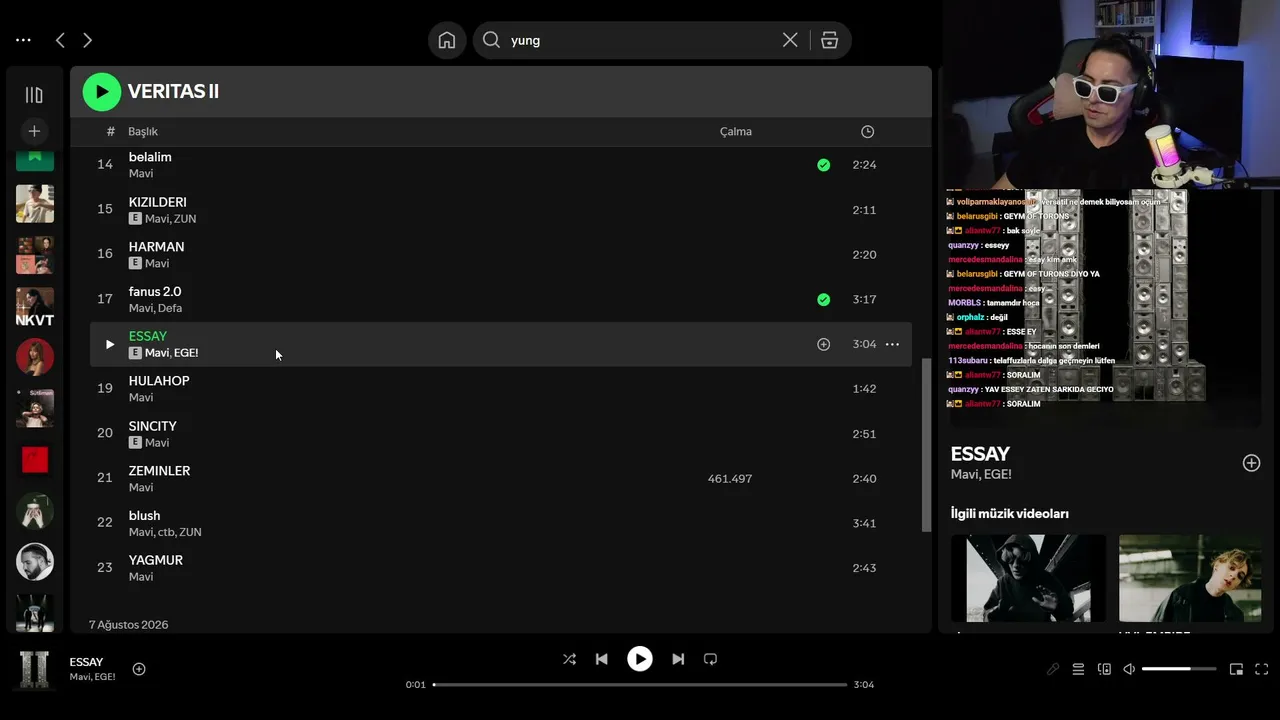Open Your Library sidebar icon

tap(34, 95)
